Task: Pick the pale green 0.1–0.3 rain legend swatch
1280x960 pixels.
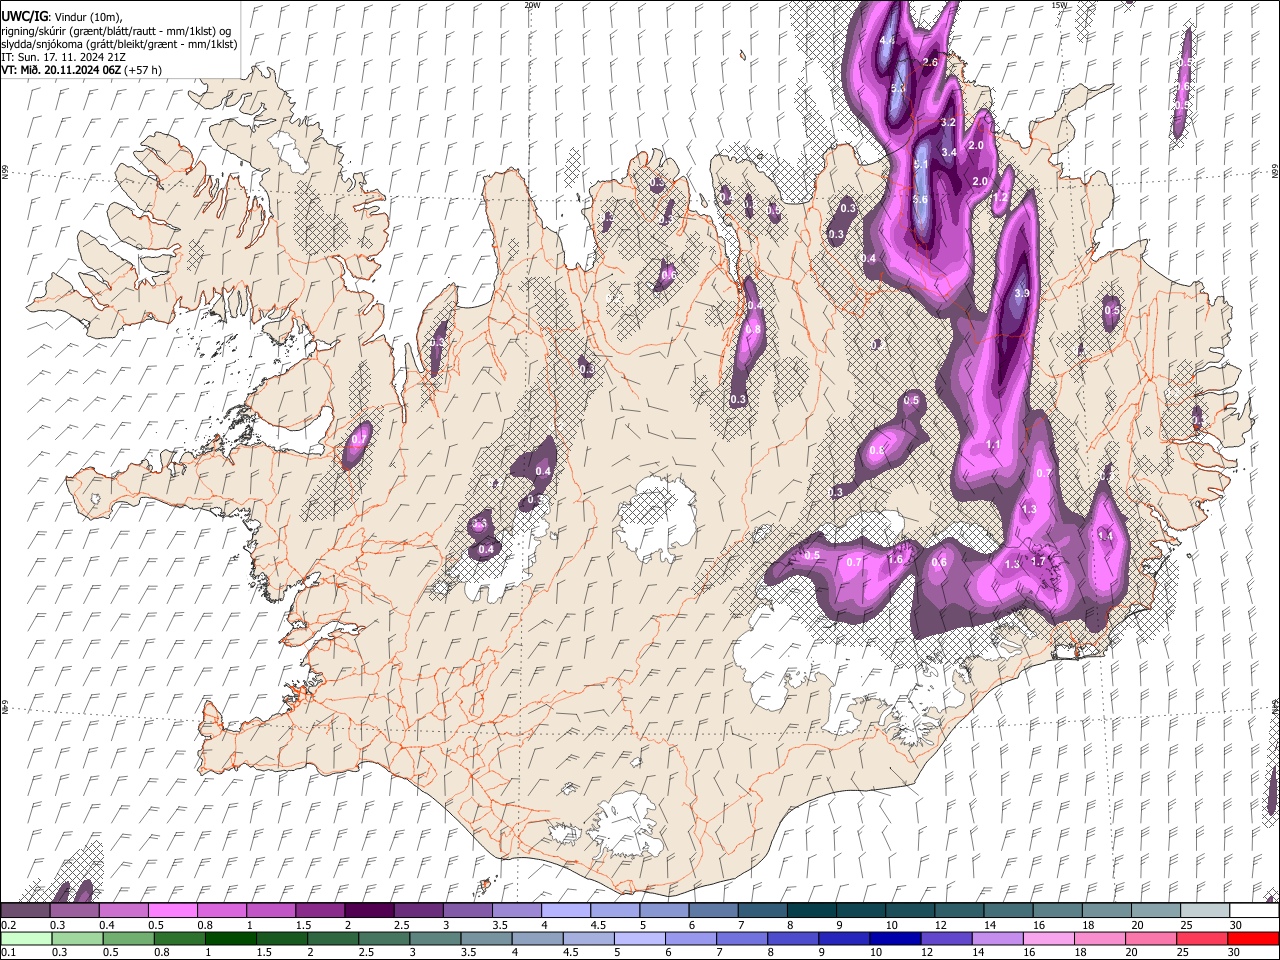Action: tap(25, 938)
